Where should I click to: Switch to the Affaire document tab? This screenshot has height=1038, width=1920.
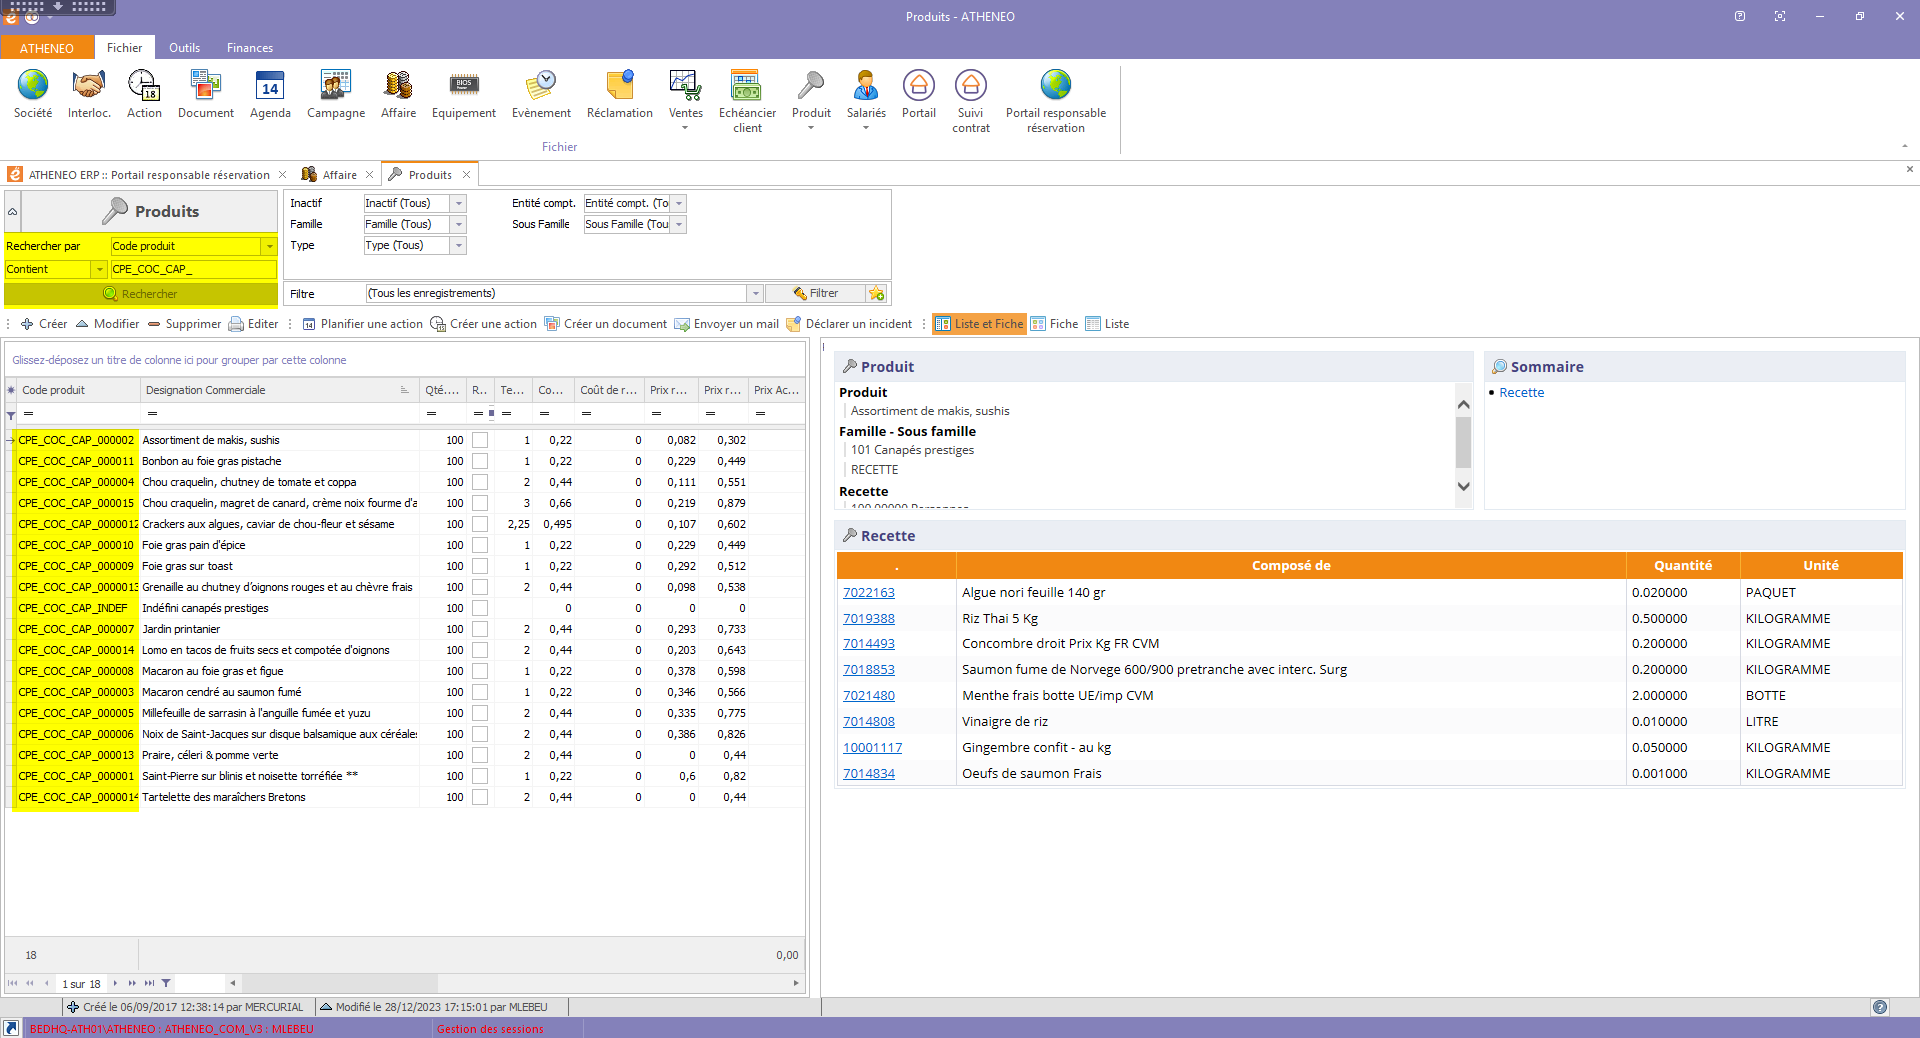pyautogui.click(x=339, y=175)
